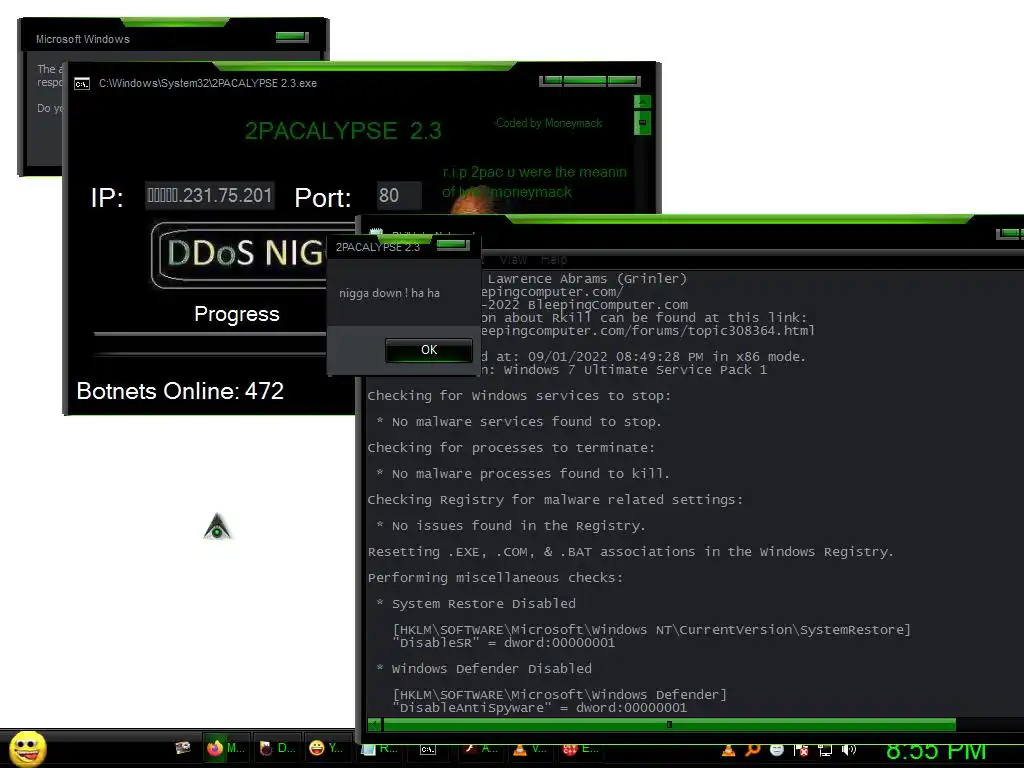Click the 'DisableSR' dword line
1024x768 pixels.
504,643
